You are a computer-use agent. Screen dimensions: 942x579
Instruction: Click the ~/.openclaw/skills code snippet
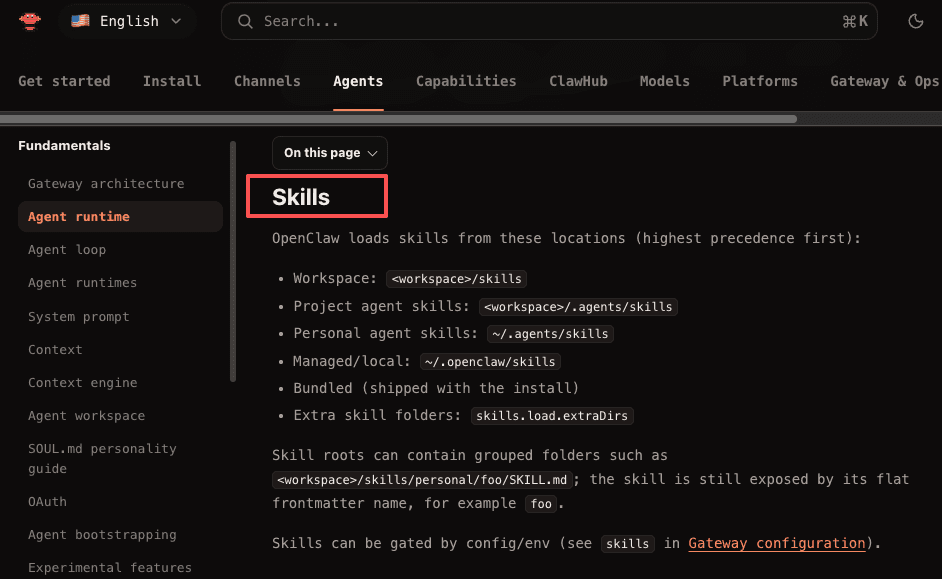click(x=490, y=362)
